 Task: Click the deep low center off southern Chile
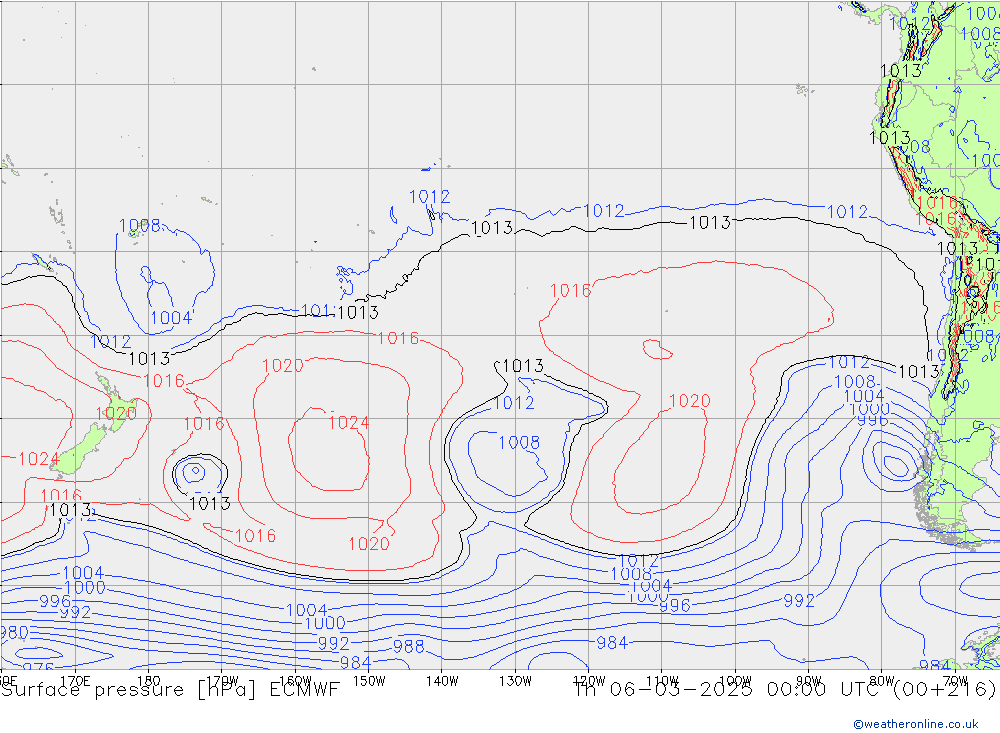[x=895, y=465]
